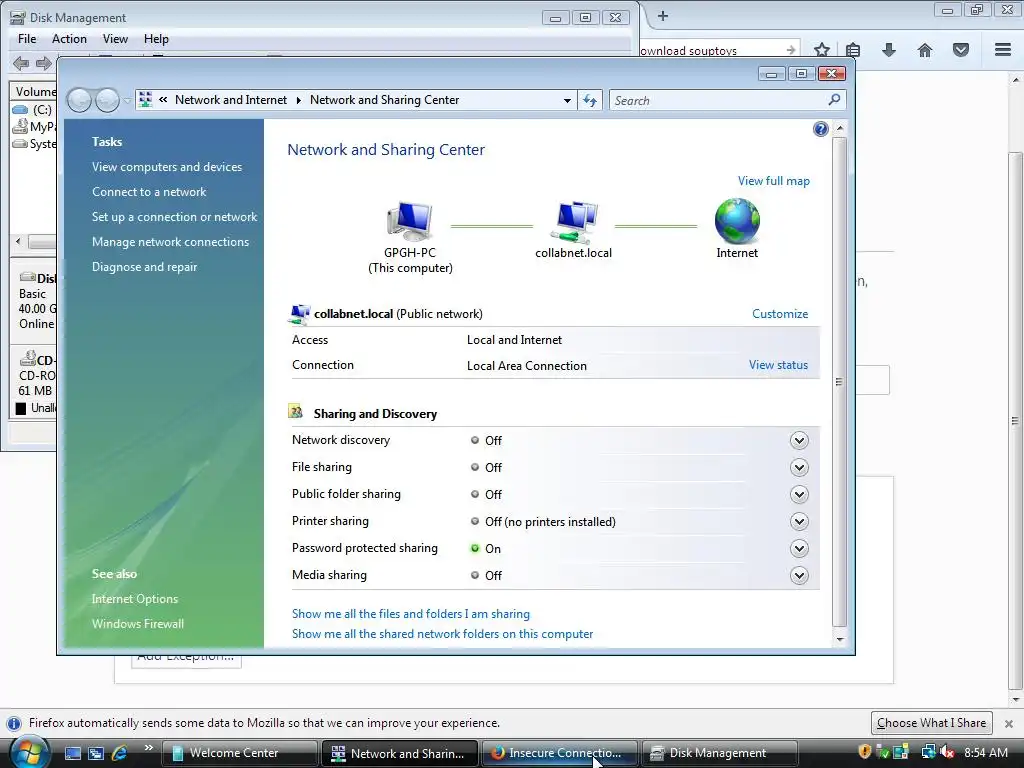Screen dimensions: 1024x768
Task: Show all shared network folders on this computer
Action: (x=442, y=634)
